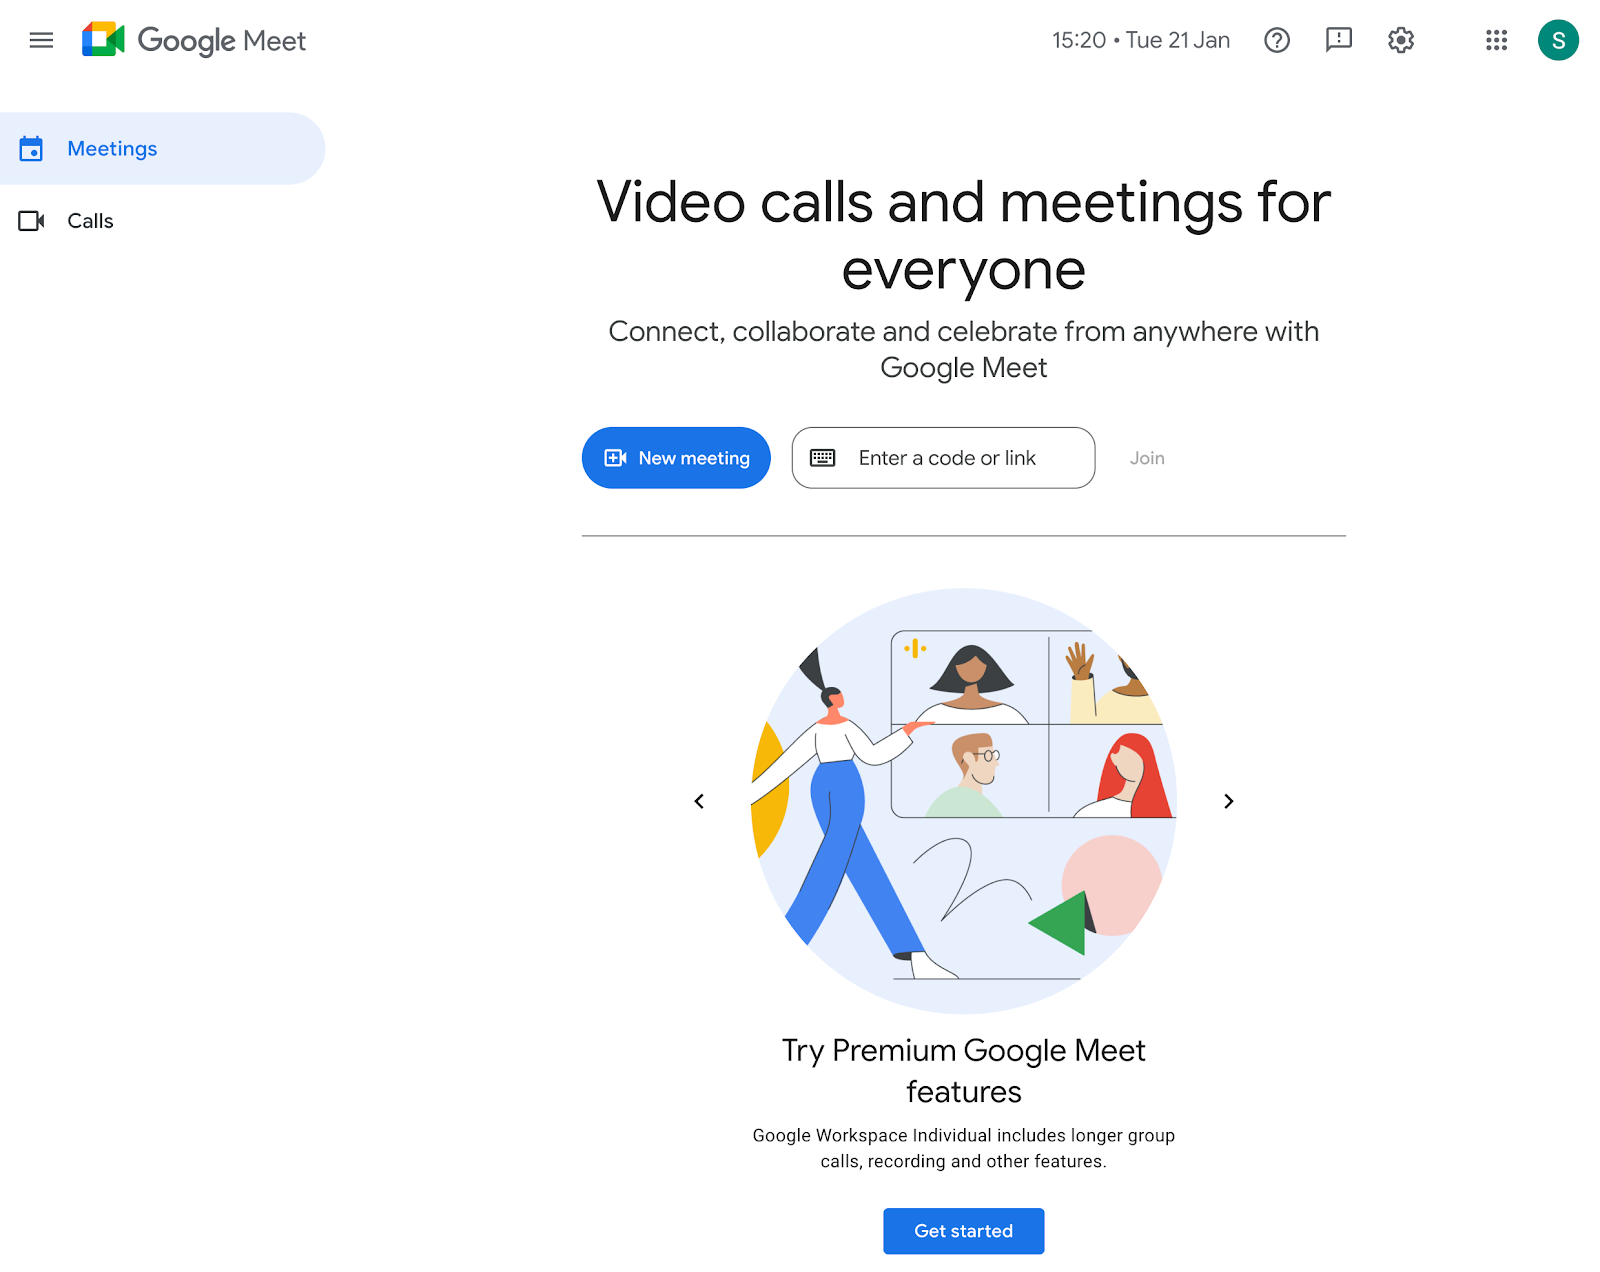Open the hamburger navigation menu
Viewport: 1600px width, 1272px height.
(41, 40)
